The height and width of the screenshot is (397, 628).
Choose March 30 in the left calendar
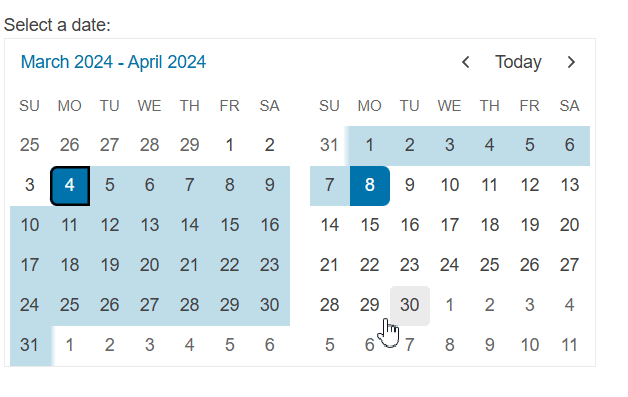[x=270, y=306]
